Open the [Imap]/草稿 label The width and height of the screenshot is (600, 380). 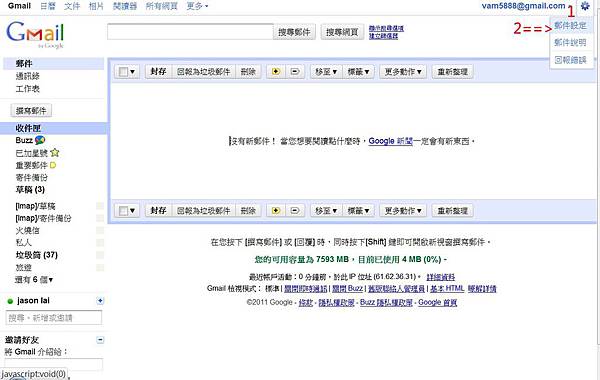35,206
